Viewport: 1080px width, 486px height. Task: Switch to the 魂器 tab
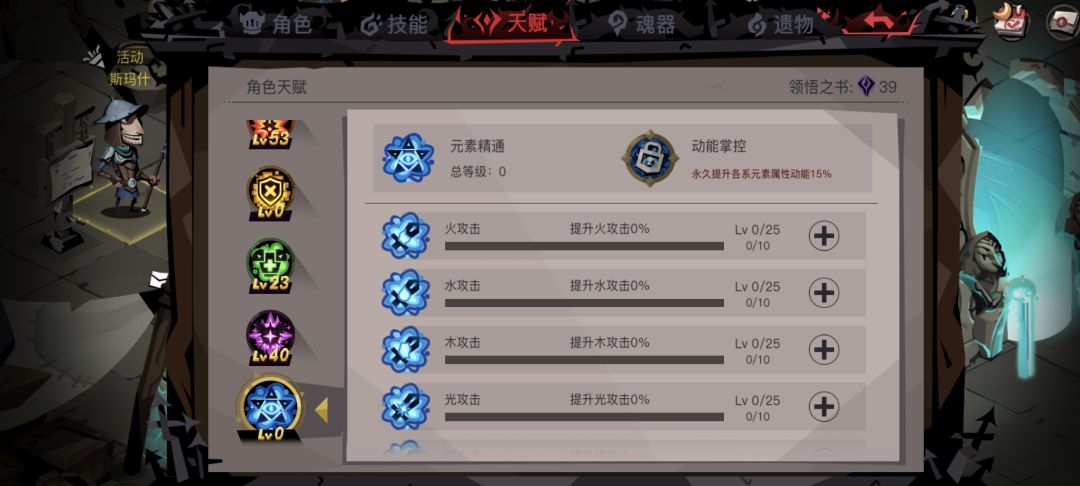pyautogui.click(x=642, y=25)
